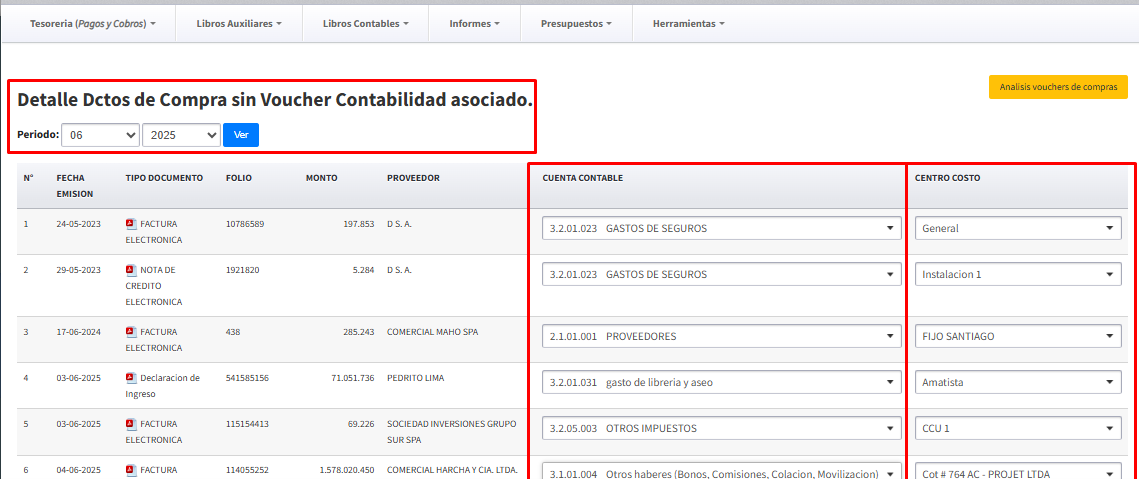Click PDF icon for Comercial Maho folio 438
Image resolution: width=1139 pixels, height=479 pixels.
point(131,332)
